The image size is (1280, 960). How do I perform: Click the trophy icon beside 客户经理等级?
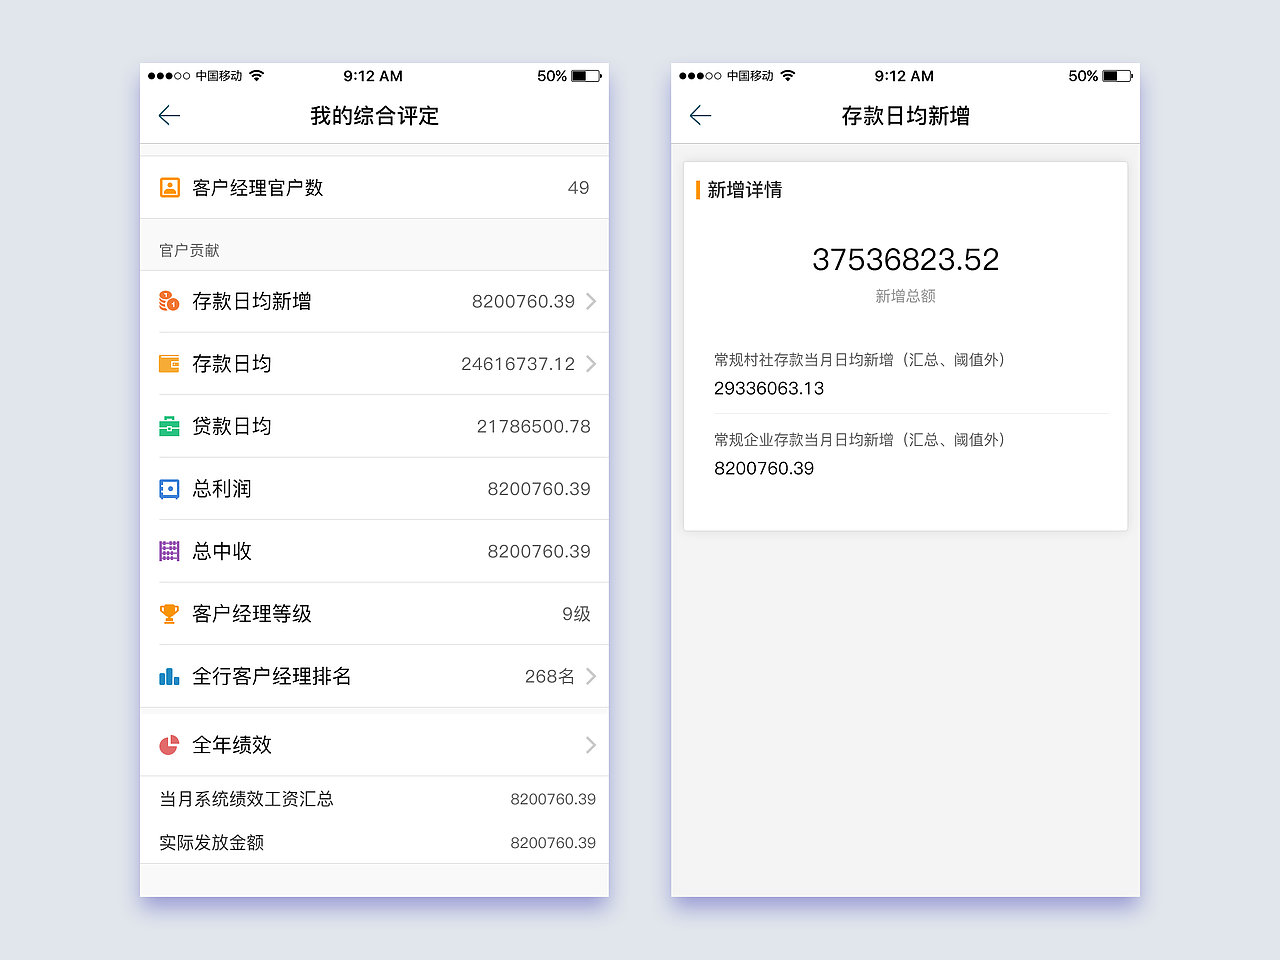click(169, 613)
